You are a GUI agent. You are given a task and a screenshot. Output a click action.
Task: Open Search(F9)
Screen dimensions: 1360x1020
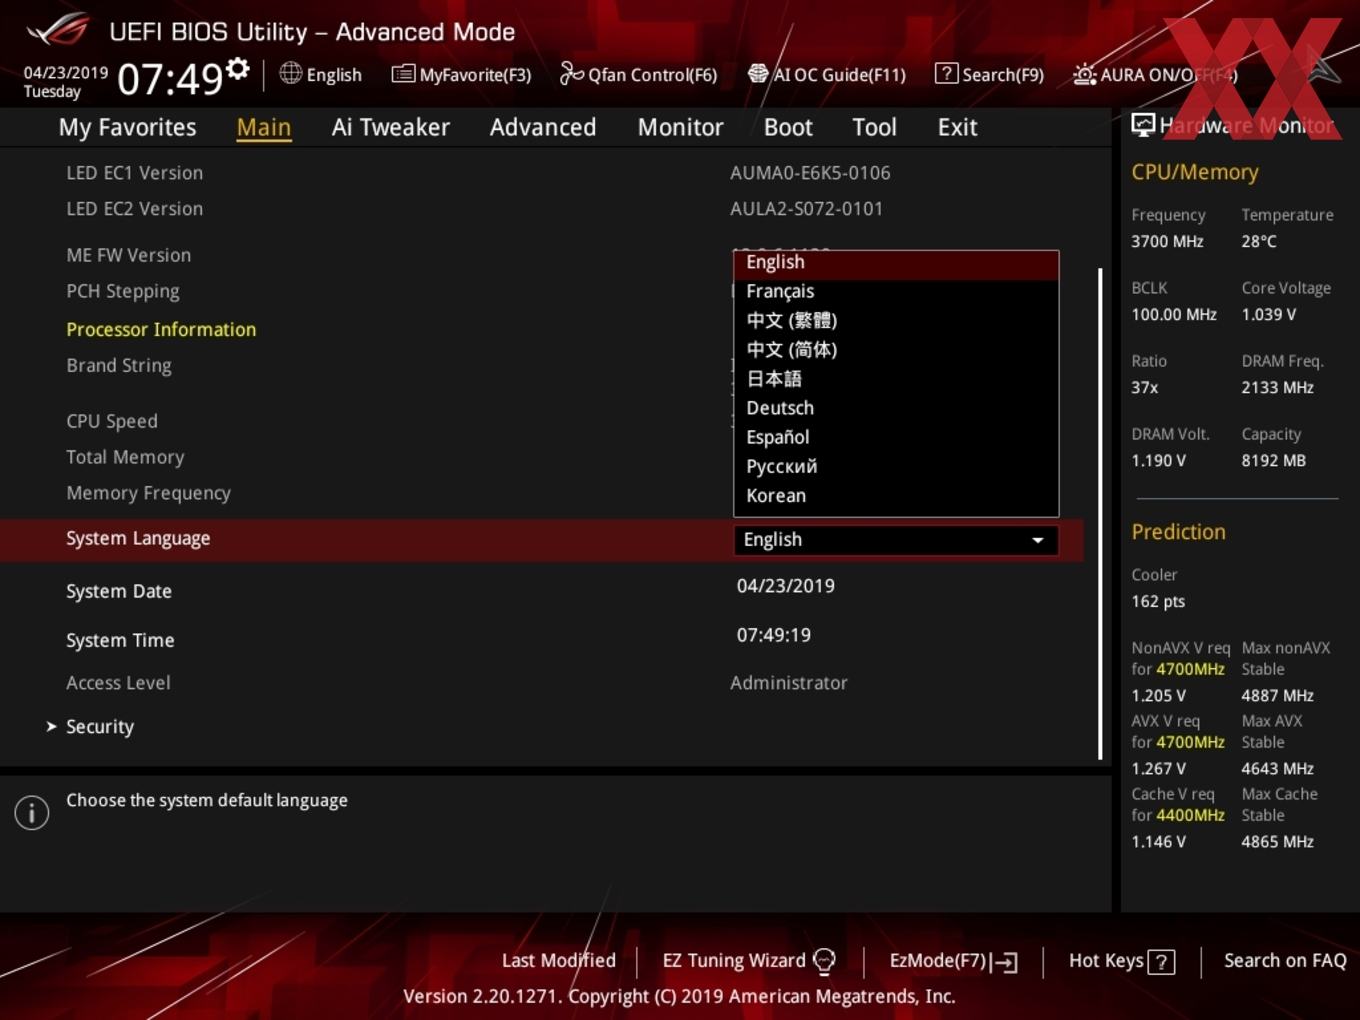click(990, 75)
